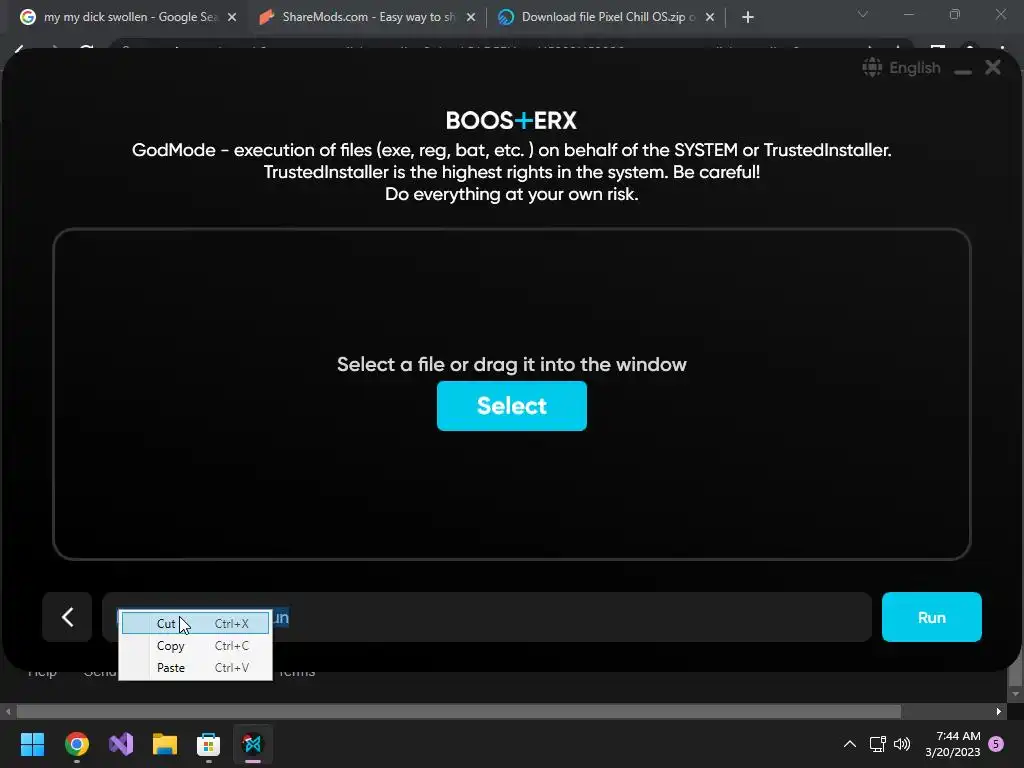Viewport: 1024px width, 768px height.
Task: Open Visual Studio from the taskbar
Action: coord(121,744)
